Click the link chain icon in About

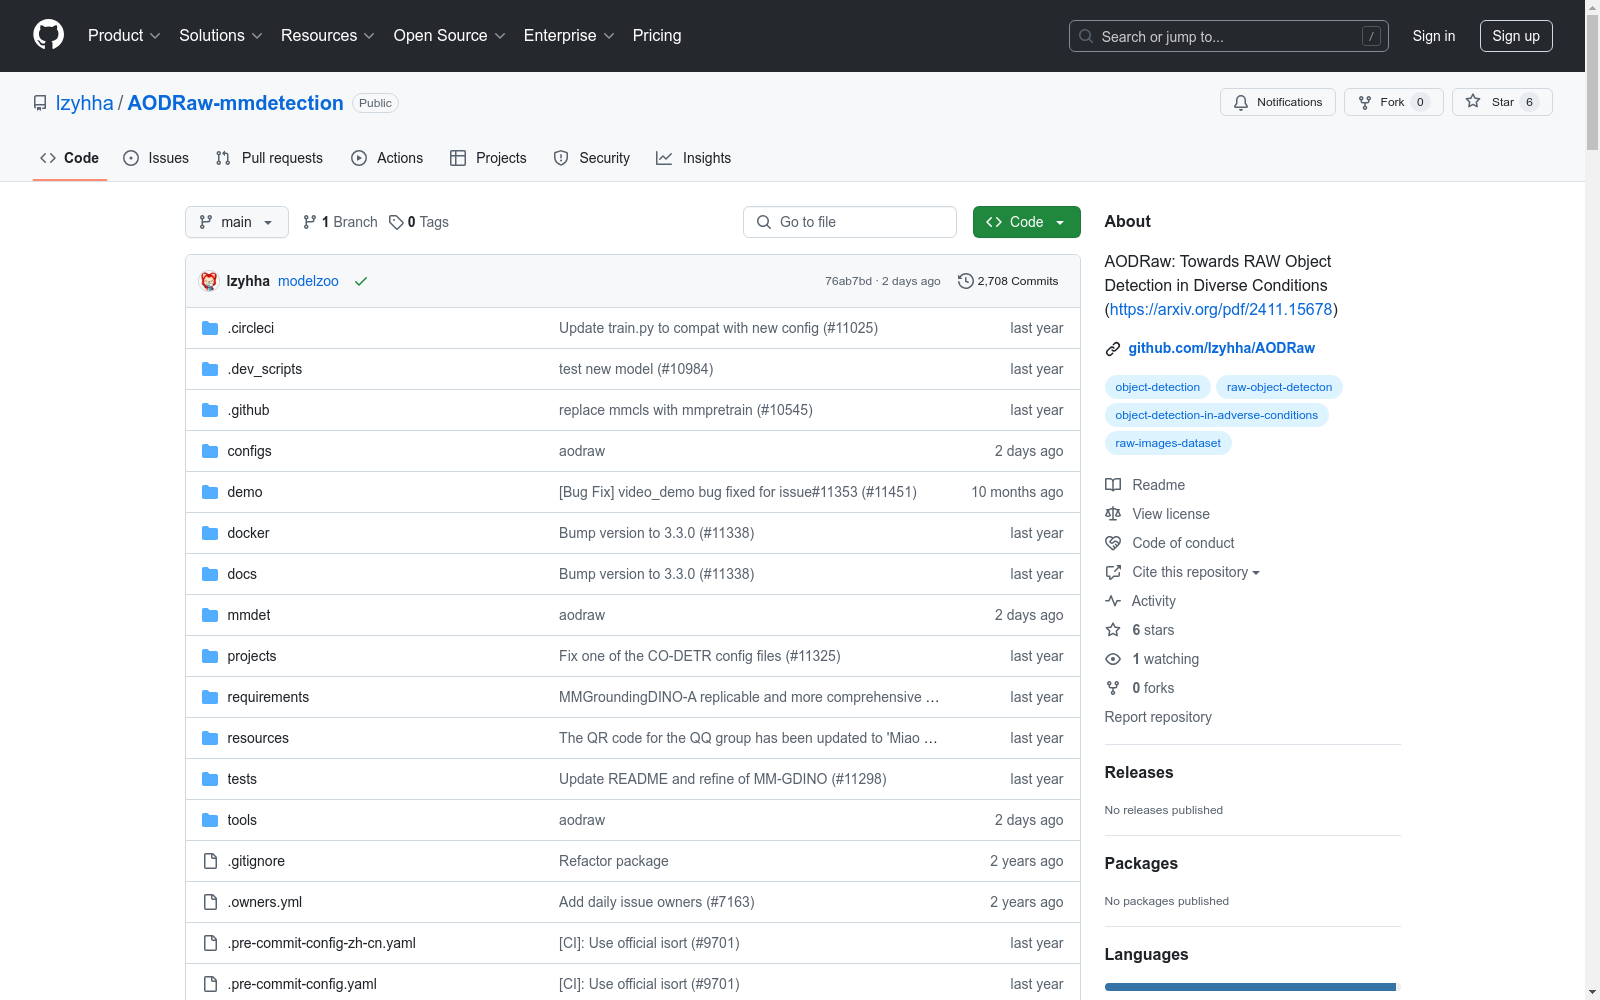[x=1113, y=348]
